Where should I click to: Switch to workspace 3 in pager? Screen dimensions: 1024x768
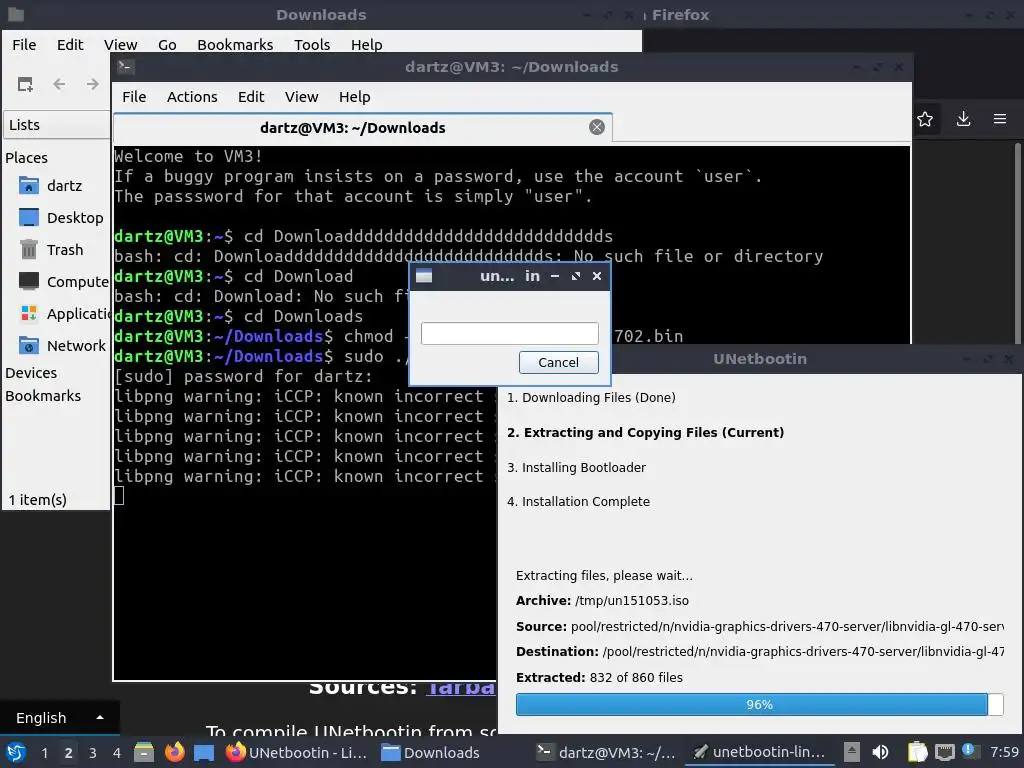(x=92, y=753)
